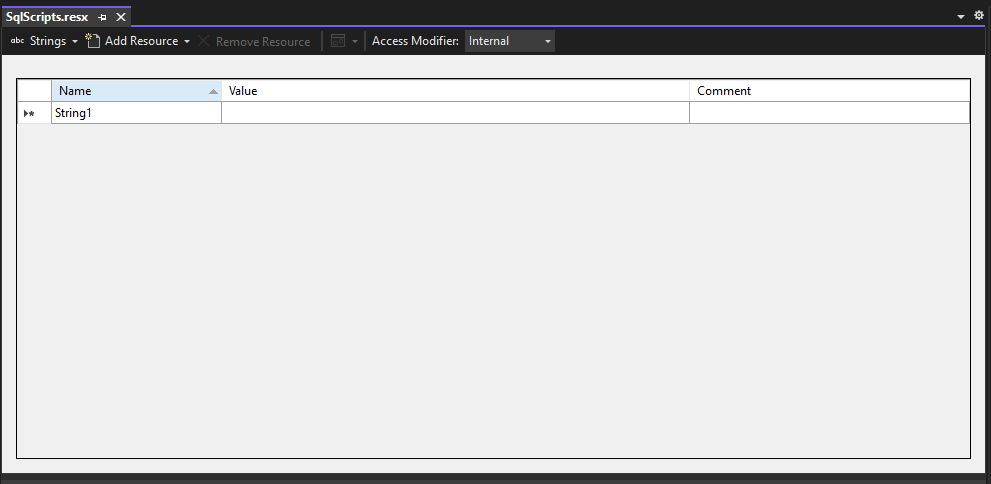Click the Comment cell of String1 row

pos(830,113)
